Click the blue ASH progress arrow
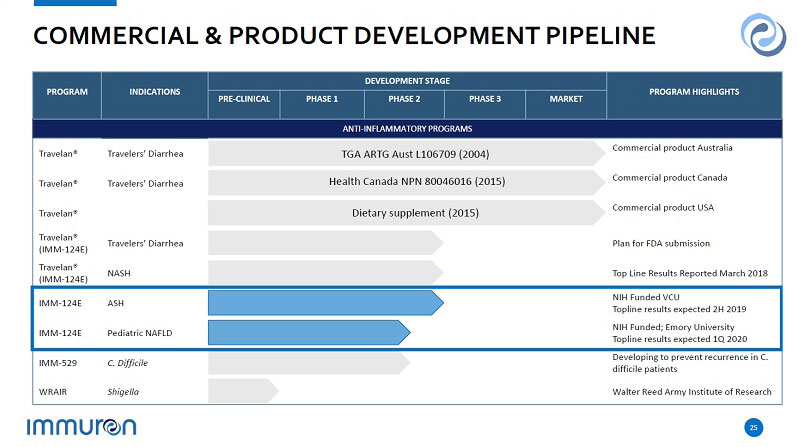 click(326, 303)
